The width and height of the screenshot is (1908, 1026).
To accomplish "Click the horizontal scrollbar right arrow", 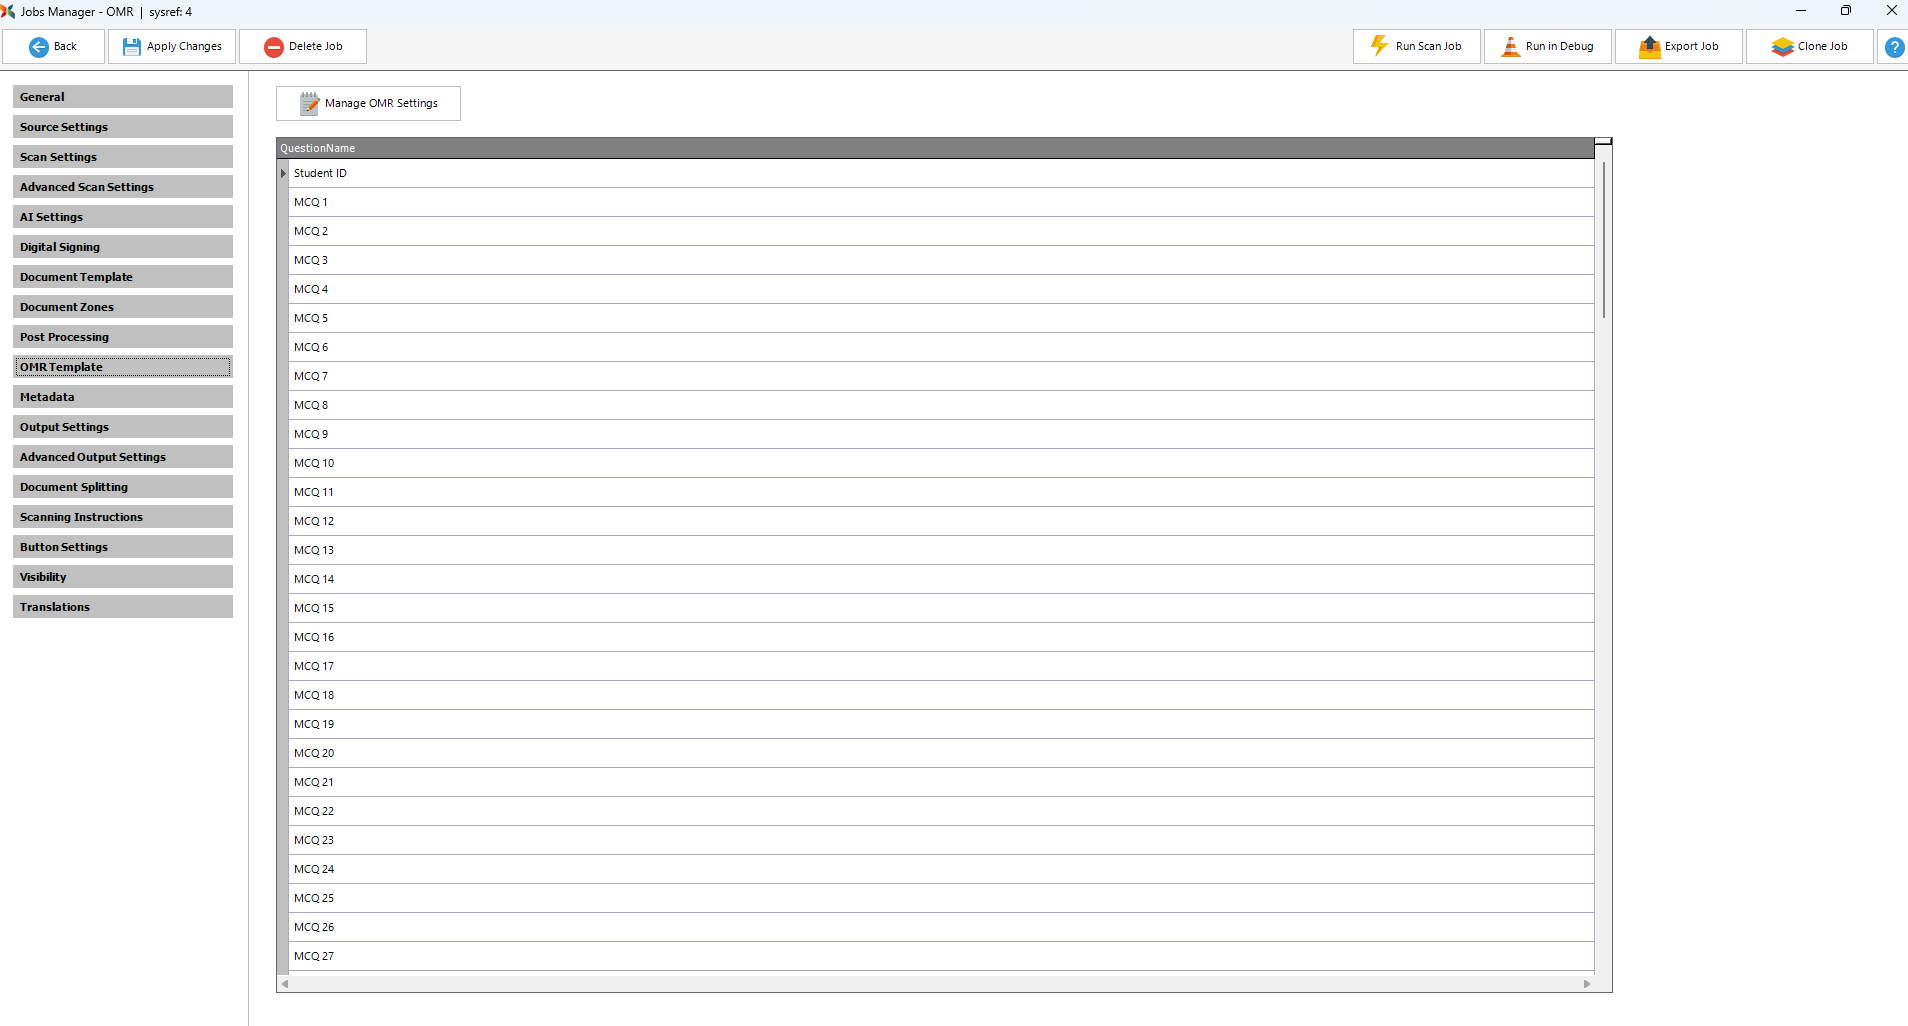I will click(1586, 984).
